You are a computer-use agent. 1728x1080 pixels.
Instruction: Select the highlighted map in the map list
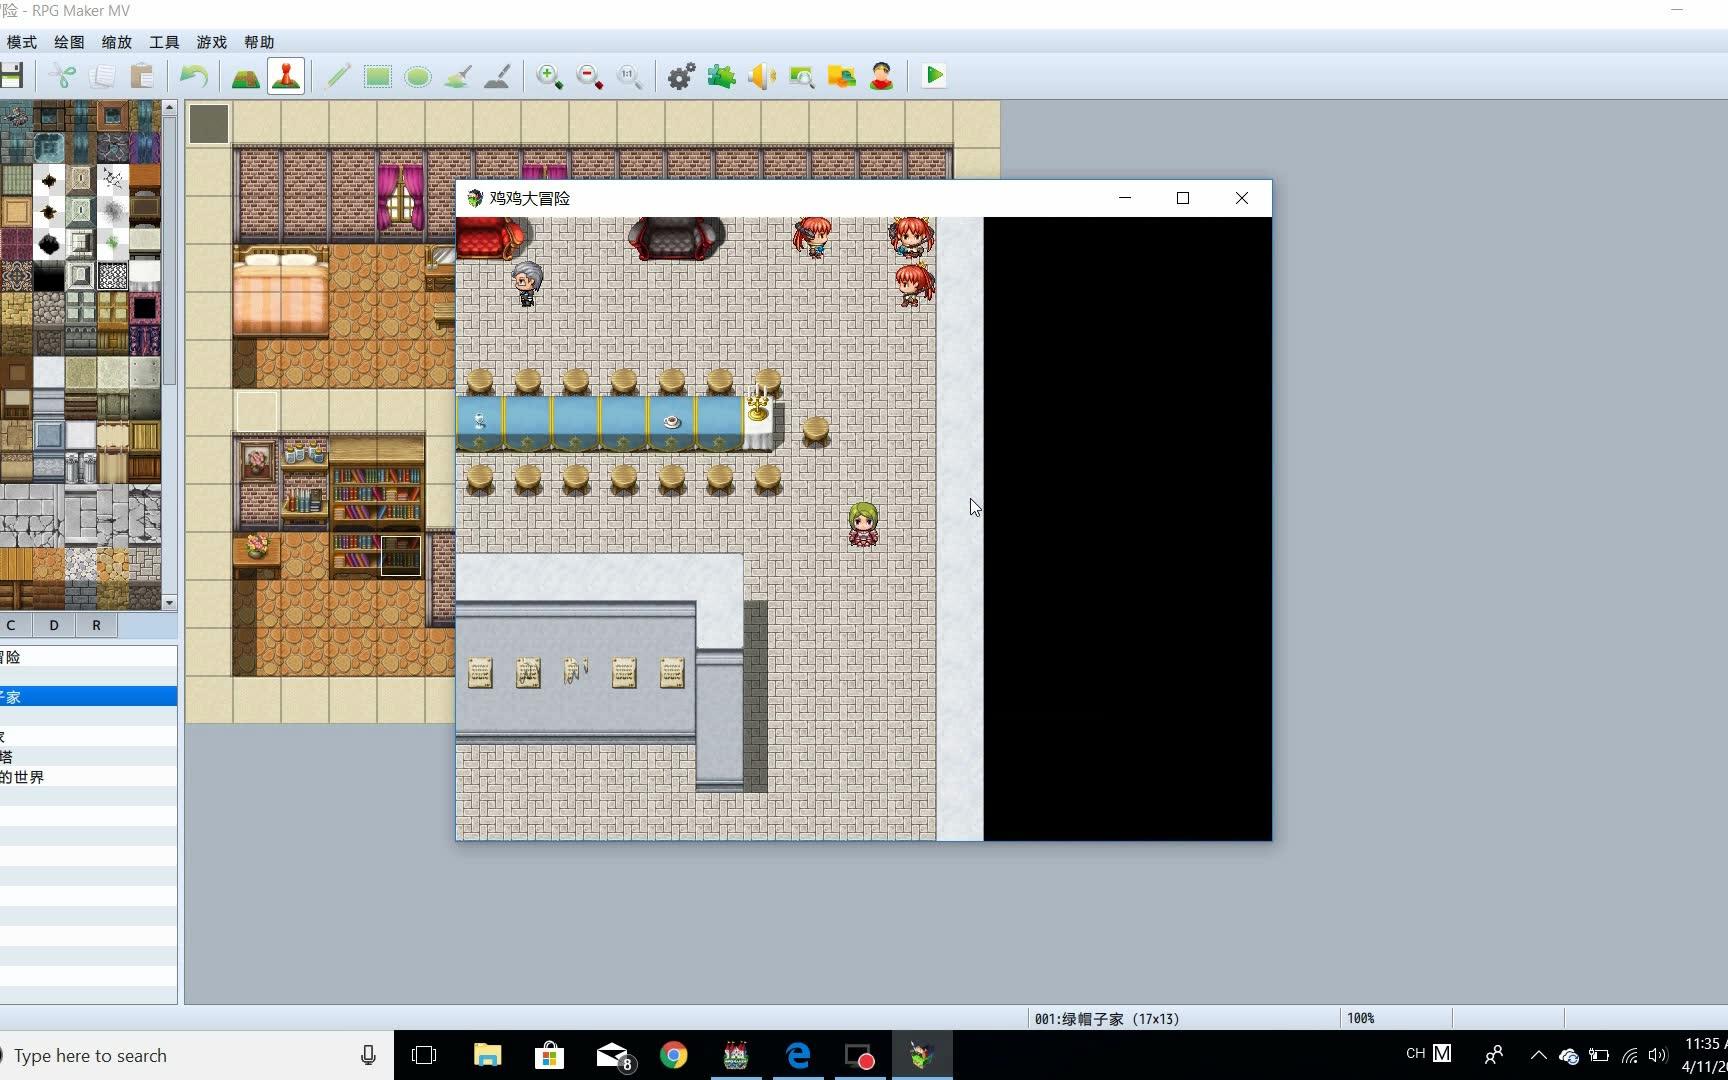tap(88, 696)
